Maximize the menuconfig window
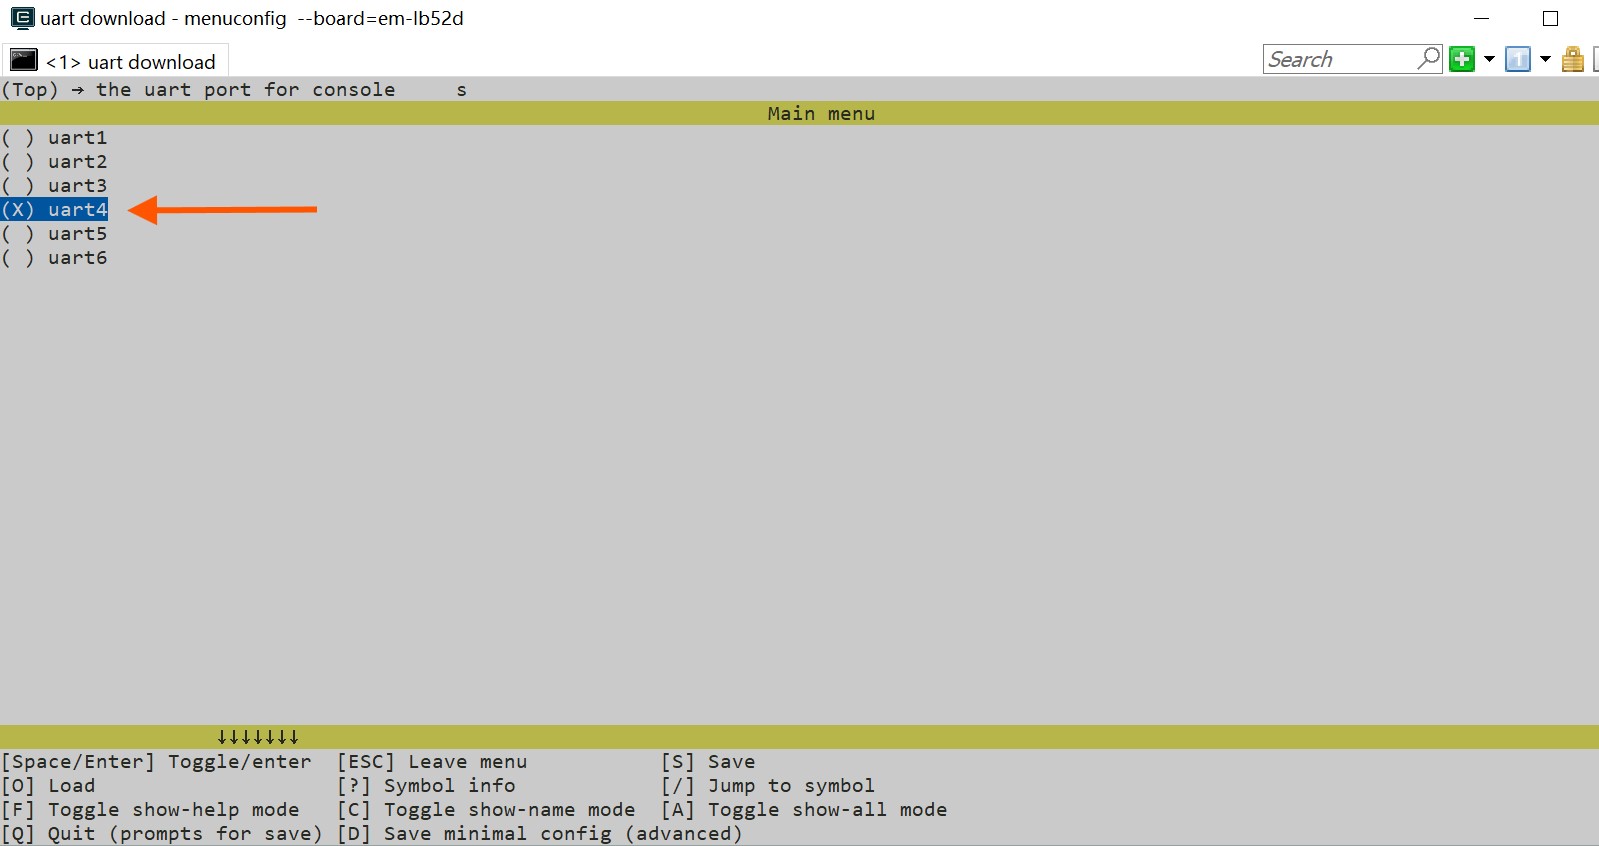This screenshot has height=846, width=1599. click(x=1550, y=18)
